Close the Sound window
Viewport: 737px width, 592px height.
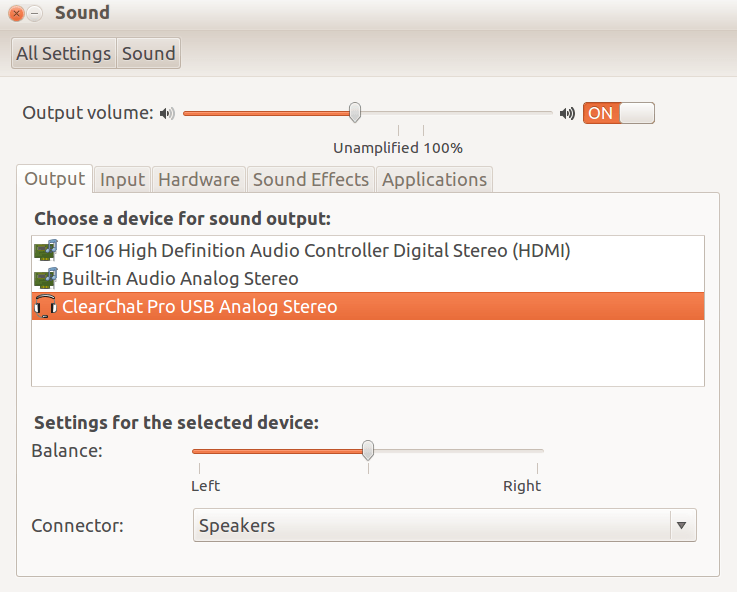(17, 14)
